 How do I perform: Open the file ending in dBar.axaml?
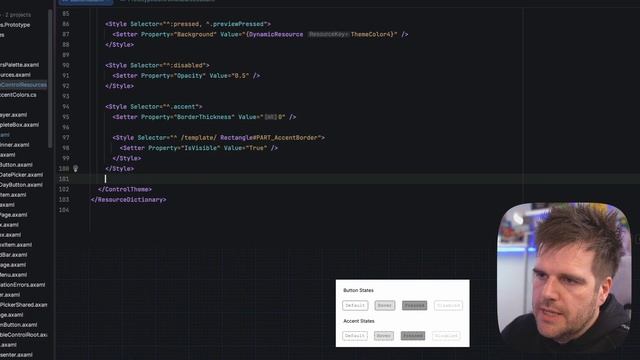(13, 255)
